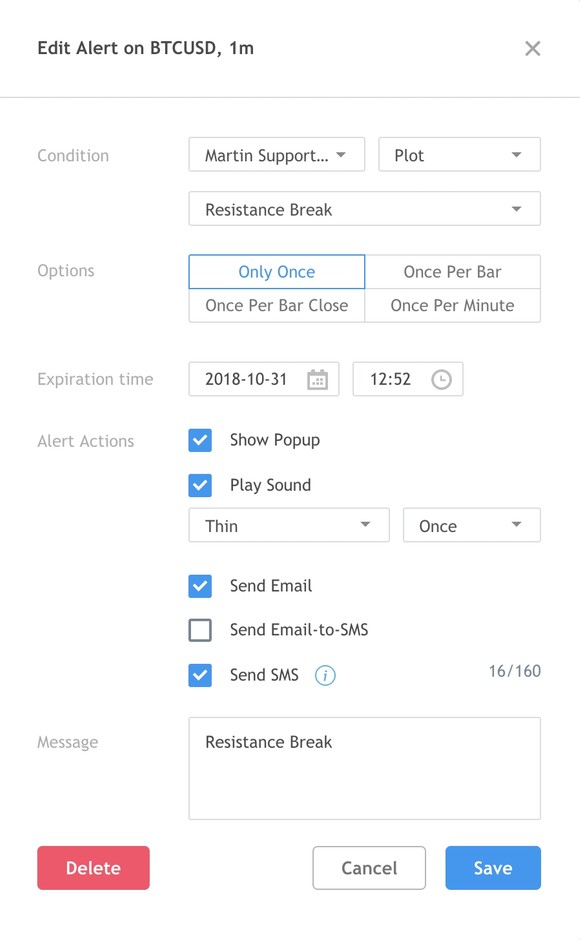Choose the Once Per Bar Close option
This screenshot has width=580, height=940.
click(277, 305)
